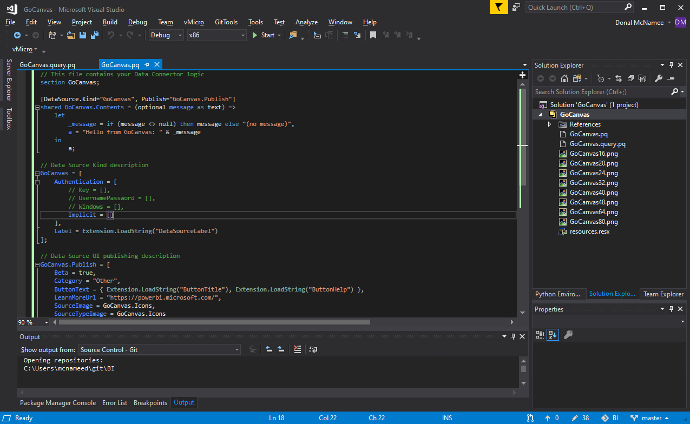Open the Build menu

110,22
